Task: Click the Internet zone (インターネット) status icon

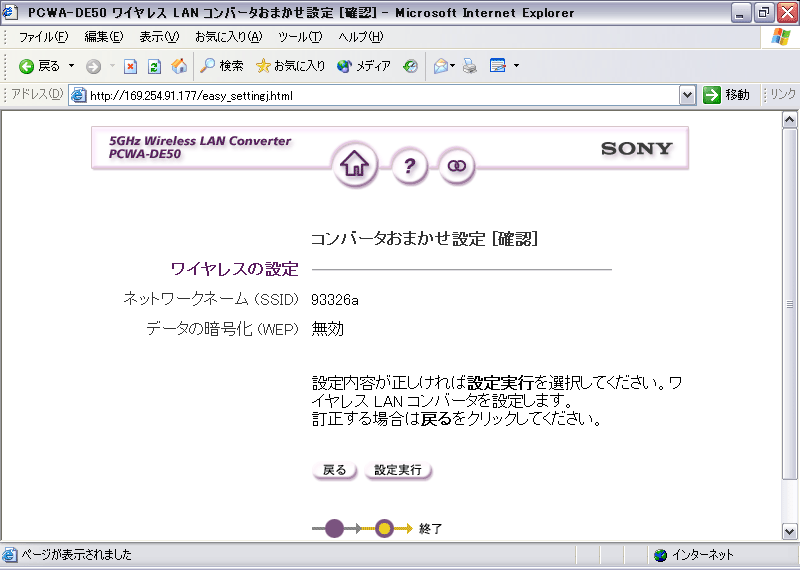Action: point(661,555)
